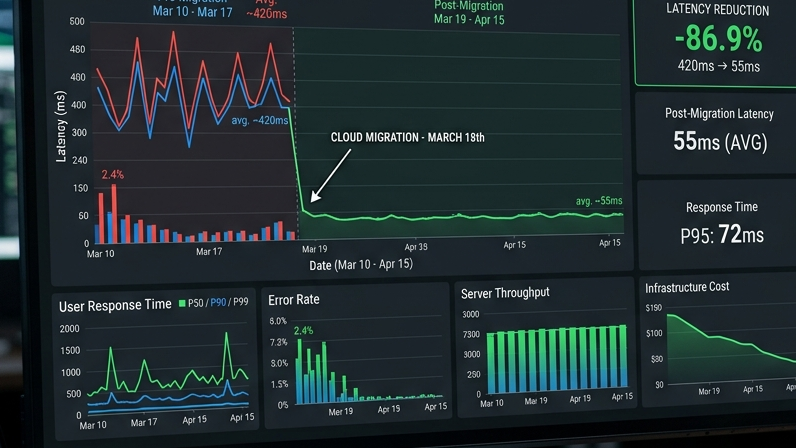Click the tallest red bar under 2.4%
Screen dimensions: 796x448
click(x=114, y=214)
